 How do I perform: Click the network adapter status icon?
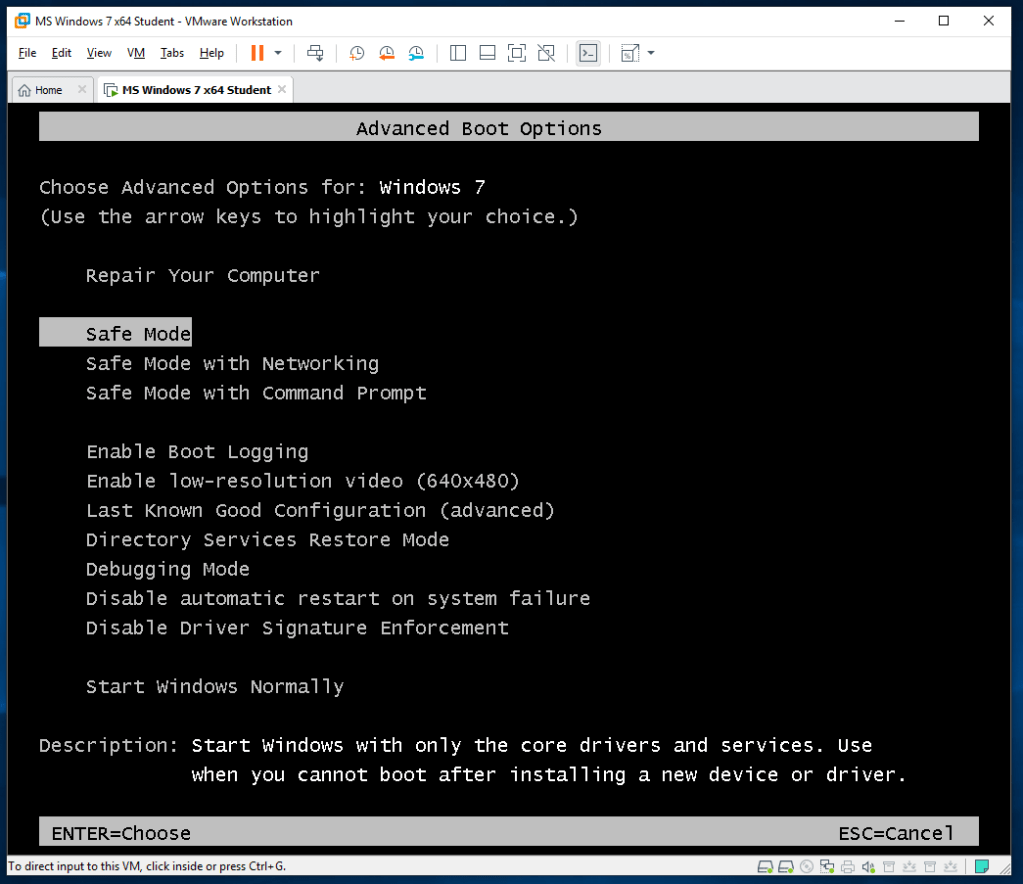(x=827, y=866)
